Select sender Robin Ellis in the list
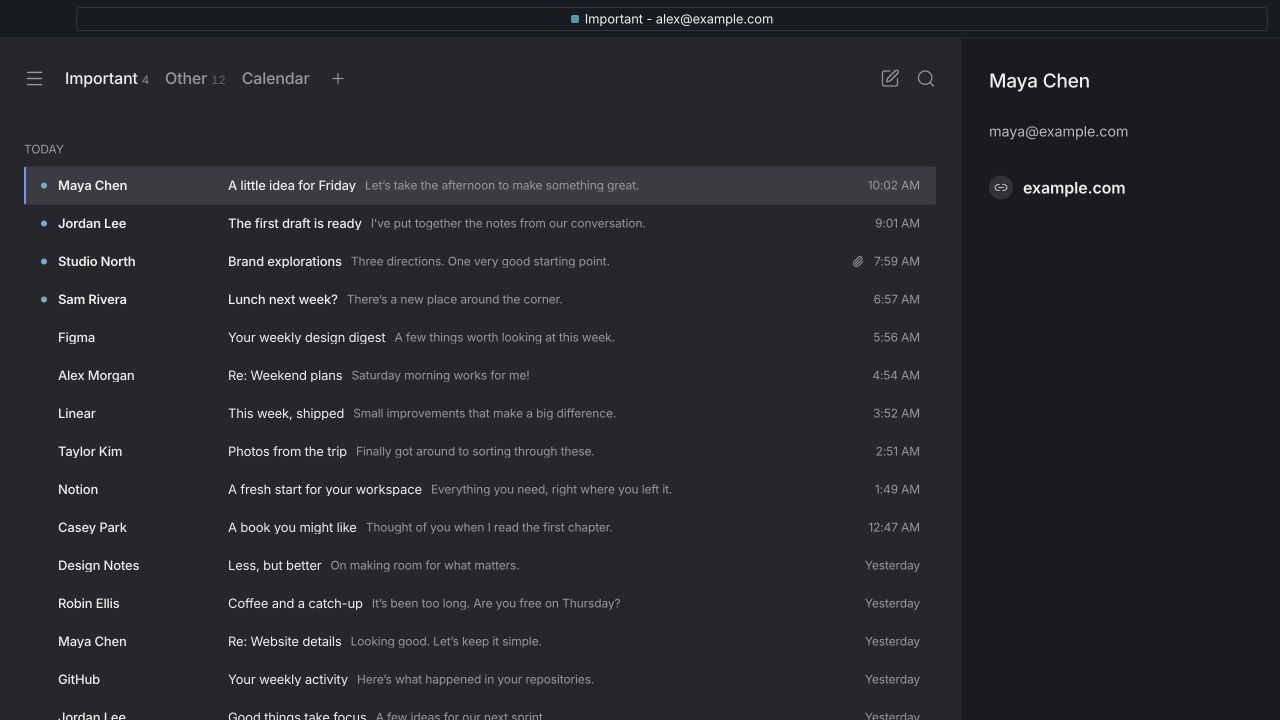 point(88,603)
